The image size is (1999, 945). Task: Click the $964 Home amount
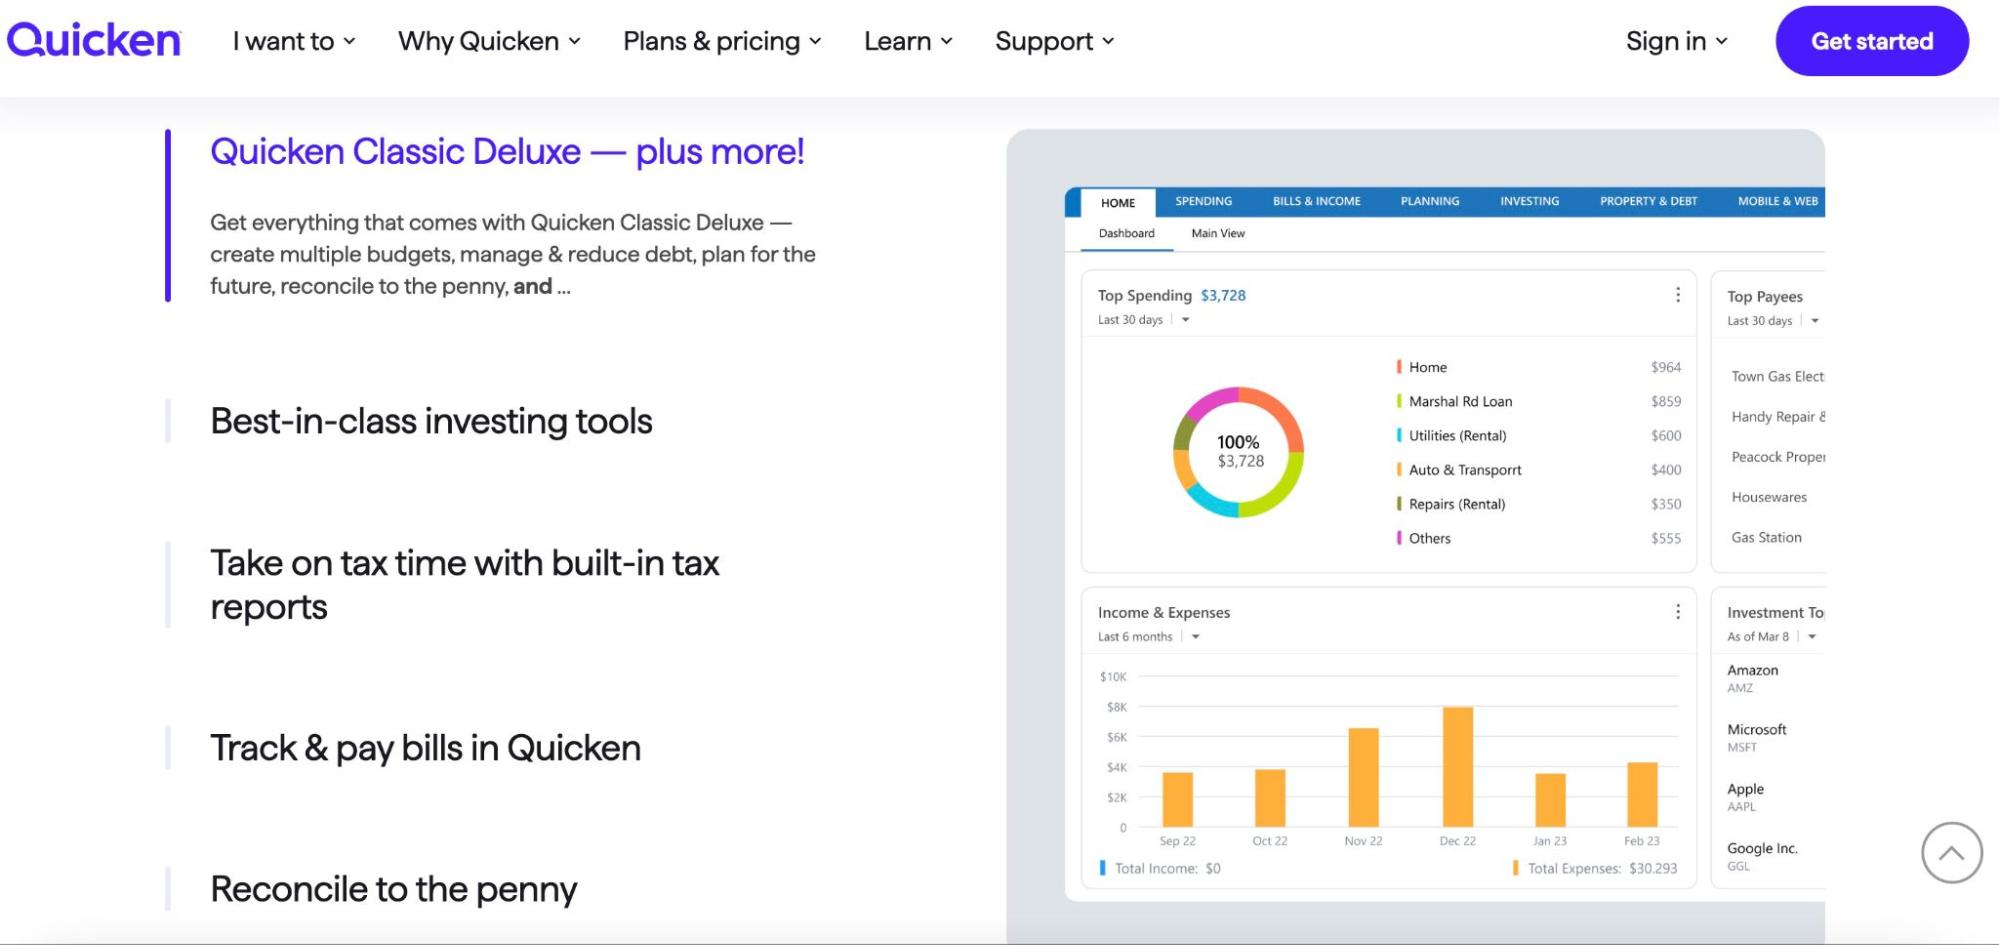pyautogui.click(x=1666, y=367)
